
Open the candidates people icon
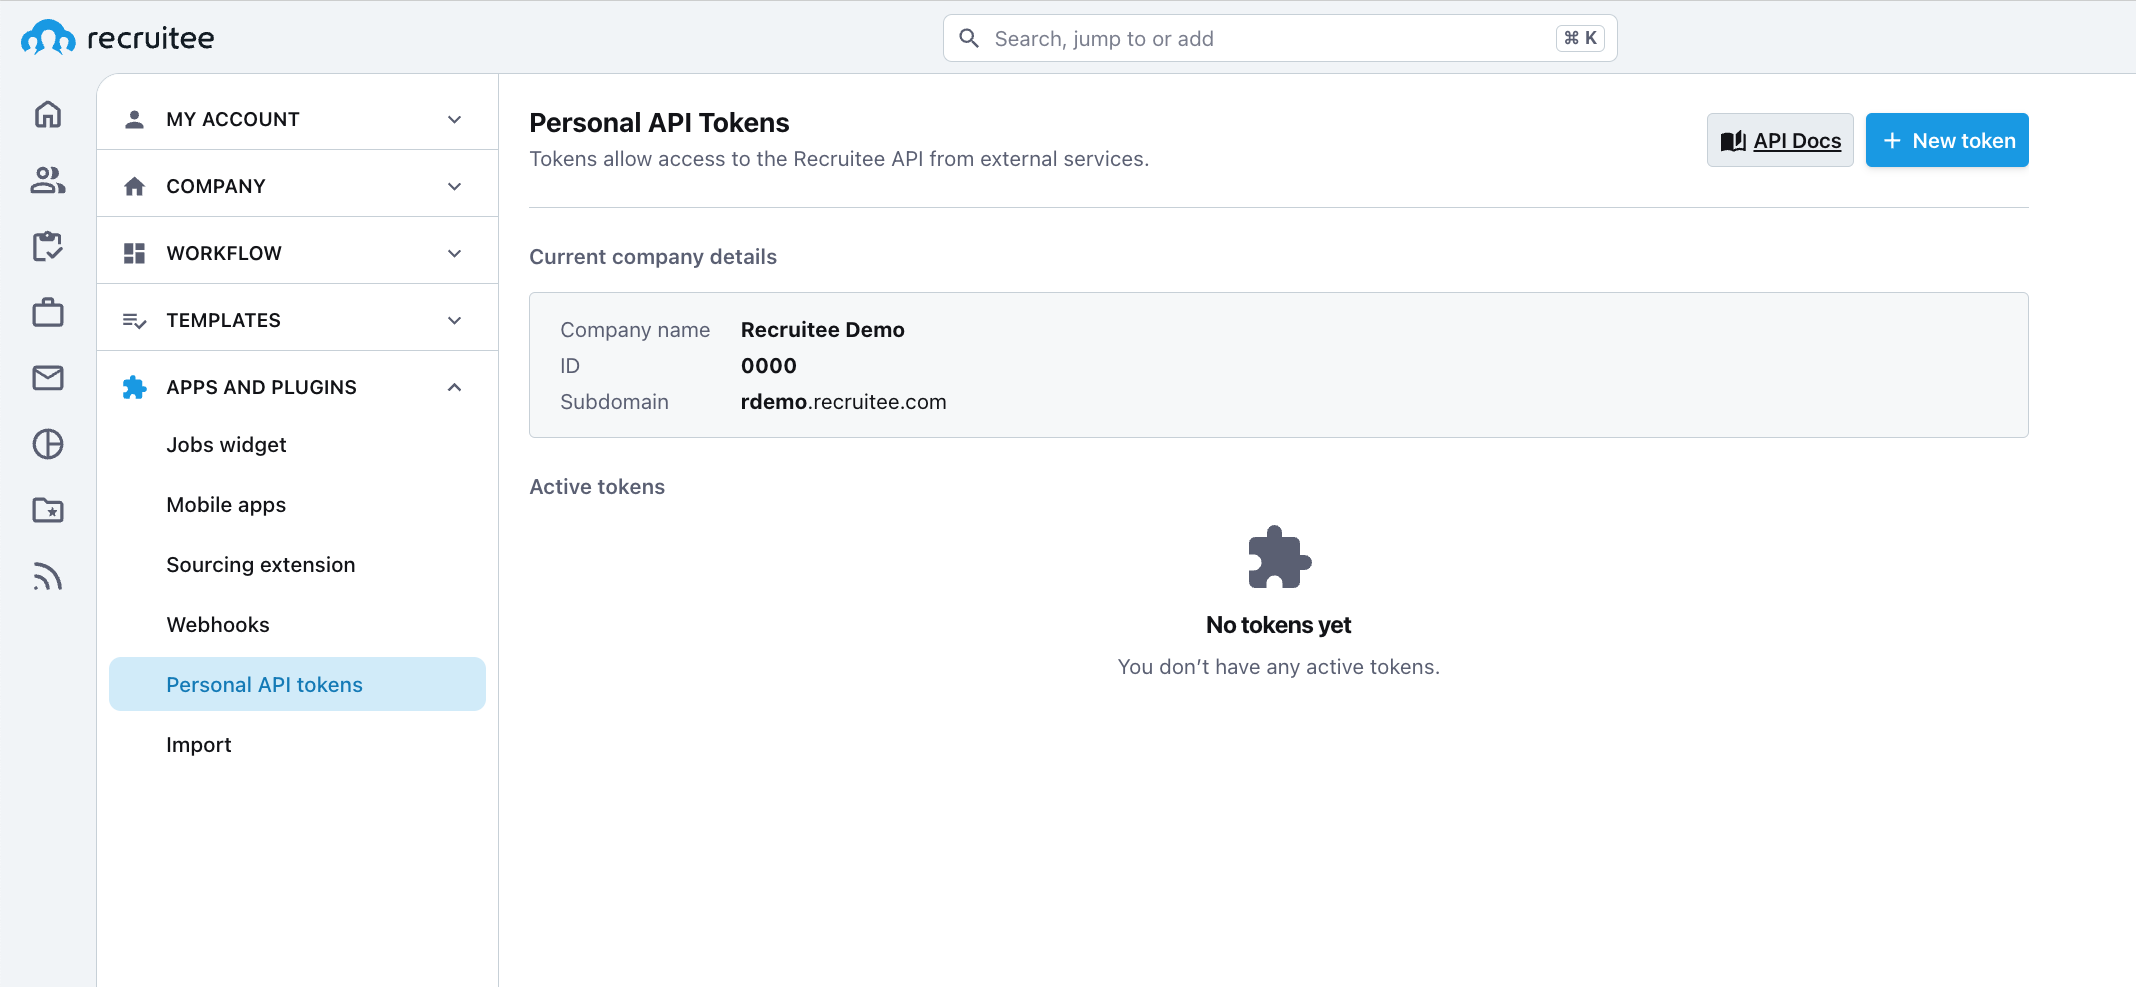coord(48,180)
